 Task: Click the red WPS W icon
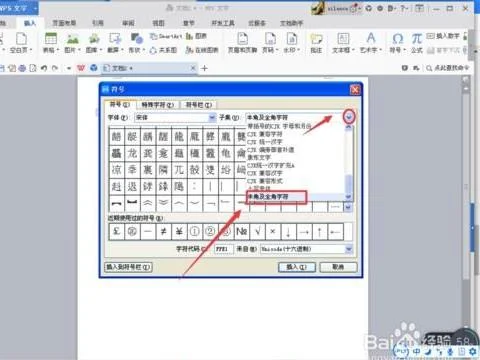81,68
